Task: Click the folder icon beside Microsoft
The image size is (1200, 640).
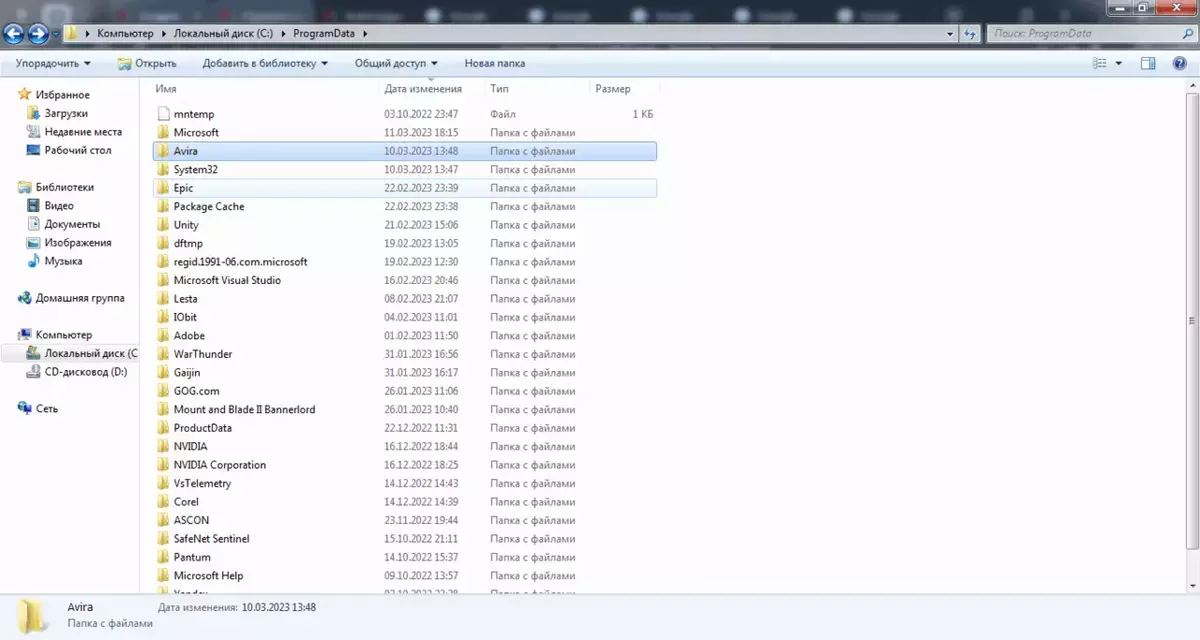Action: pyautogui.click(x=164, y=132)
